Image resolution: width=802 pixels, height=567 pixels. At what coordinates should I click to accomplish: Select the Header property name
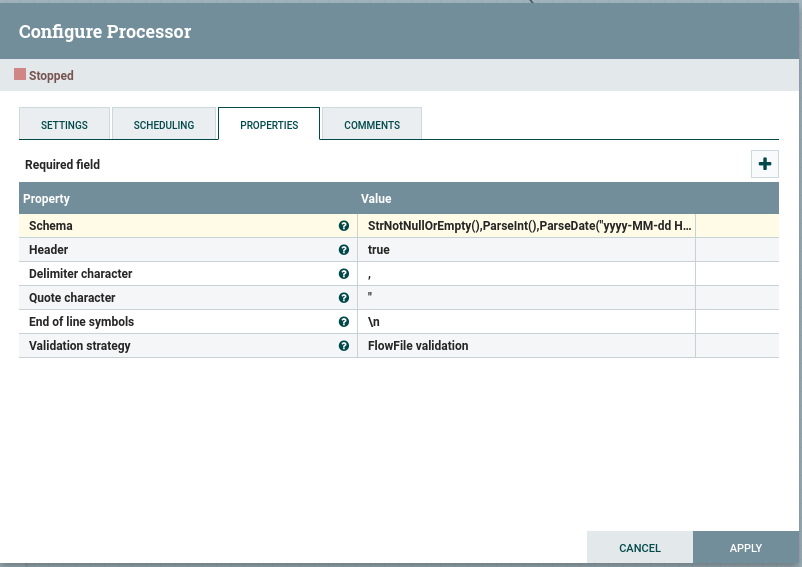[x=49, y=250]
